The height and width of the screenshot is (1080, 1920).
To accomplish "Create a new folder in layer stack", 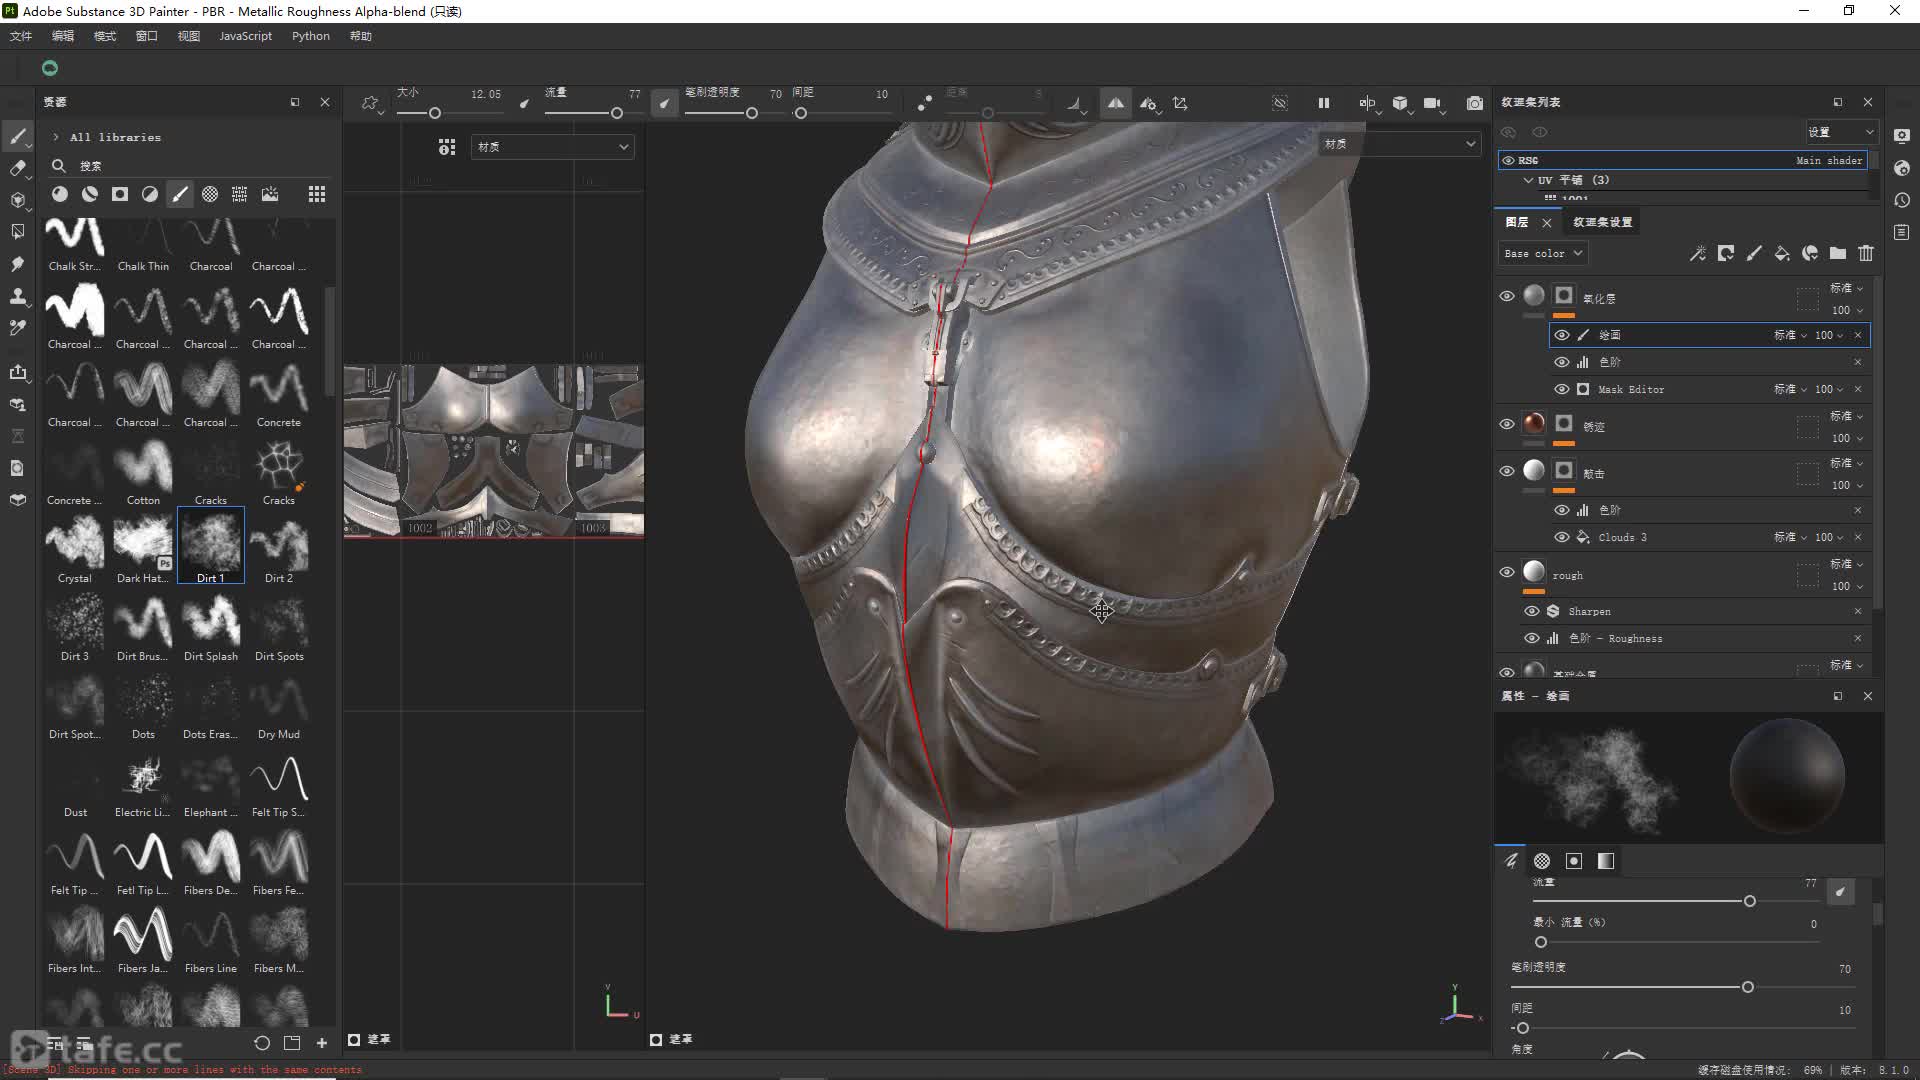I will (x=1838, y=254).
